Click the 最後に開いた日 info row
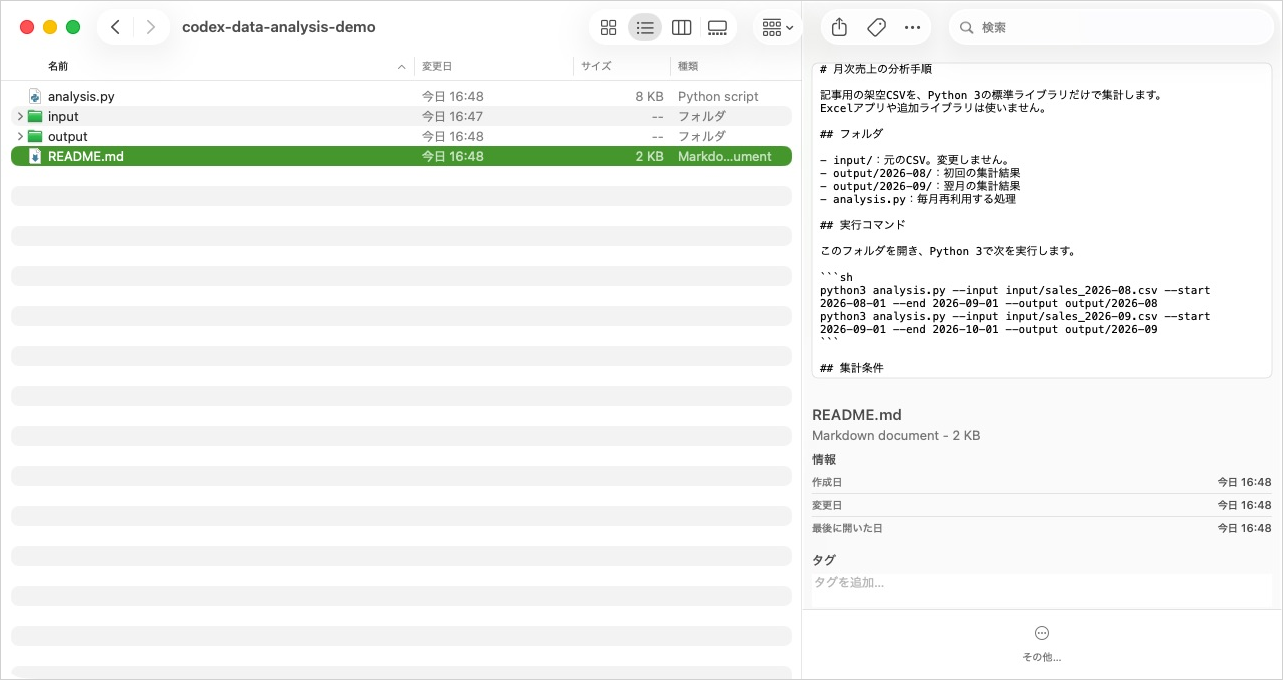The height and width of the screenshot is (680, 1283). click(x=1042, y=528)
